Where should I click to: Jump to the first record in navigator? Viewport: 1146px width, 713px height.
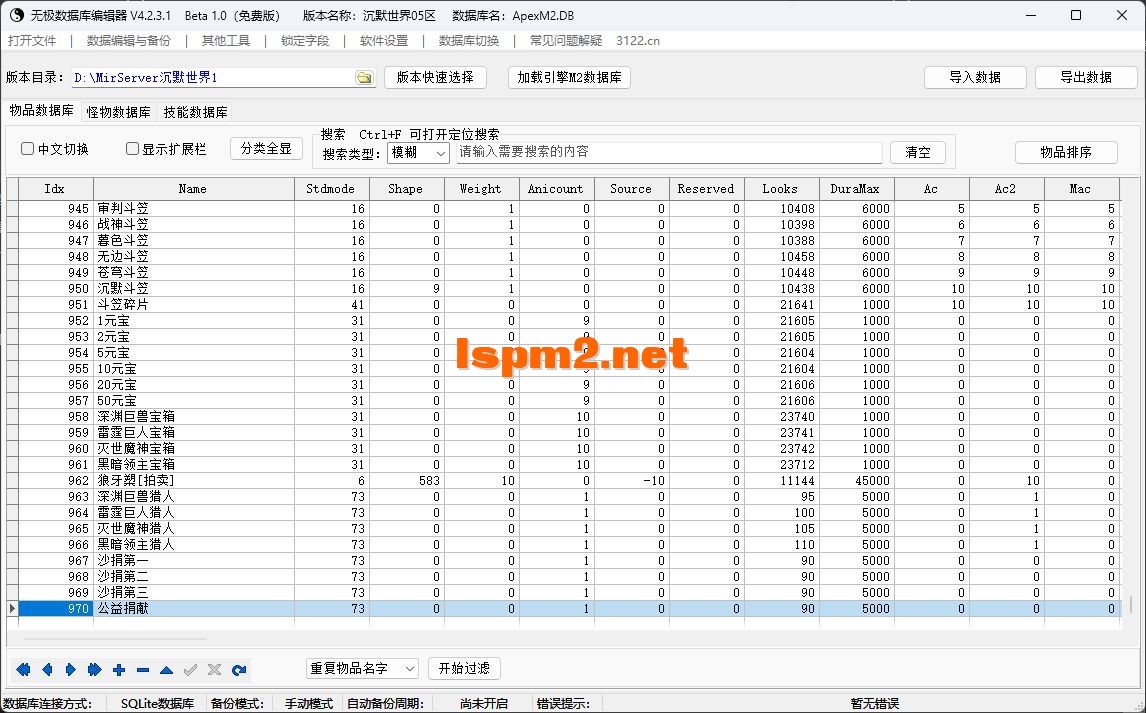coord(22,669)
